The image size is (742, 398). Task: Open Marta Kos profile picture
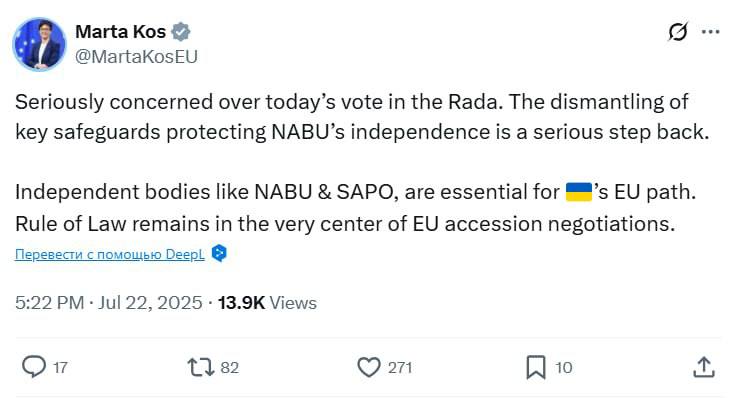pyautogui.click(x=39, y=44)
